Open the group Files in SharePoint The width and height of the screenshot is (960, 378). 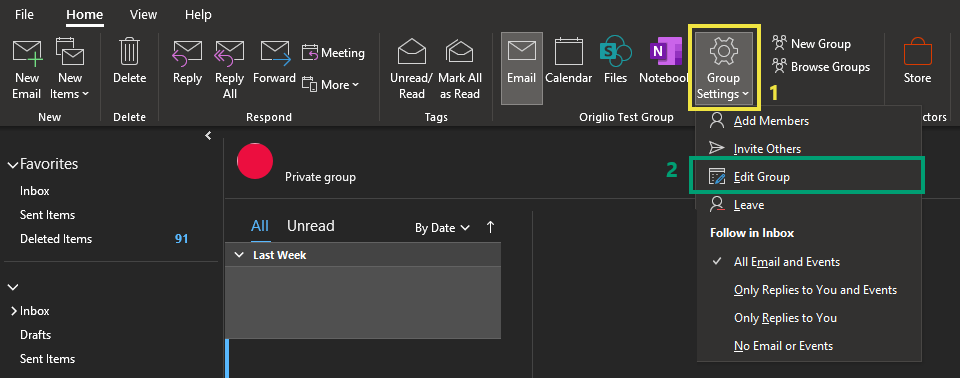615,61
